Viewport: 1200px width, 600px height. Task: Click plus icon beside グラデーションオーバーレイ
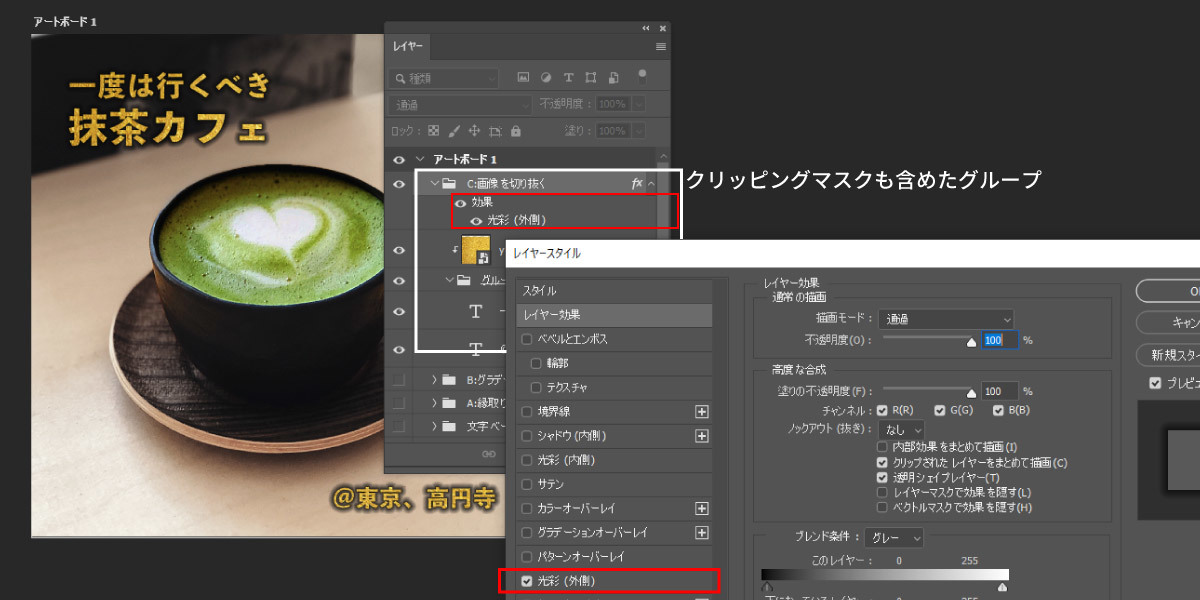[x=702, y=532]
